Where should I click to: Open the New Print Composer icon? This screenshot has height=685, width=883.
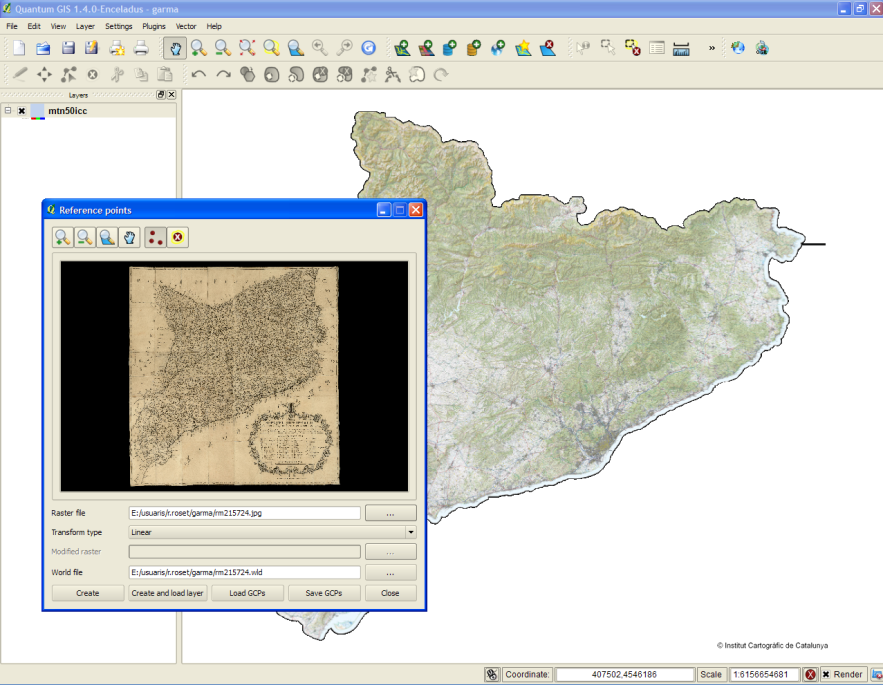coord(117,48)
